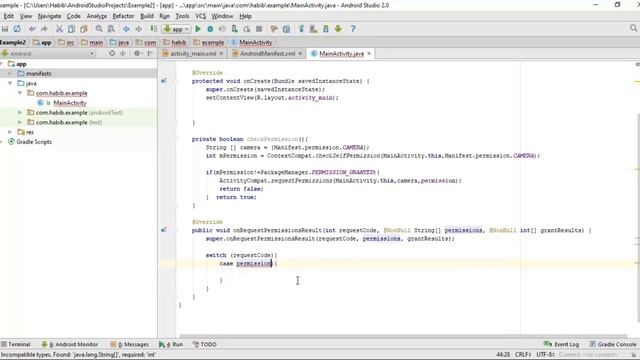Screen dimensions: 640x360
Task: Close the activity_main.xml tab
Action: 221,53
